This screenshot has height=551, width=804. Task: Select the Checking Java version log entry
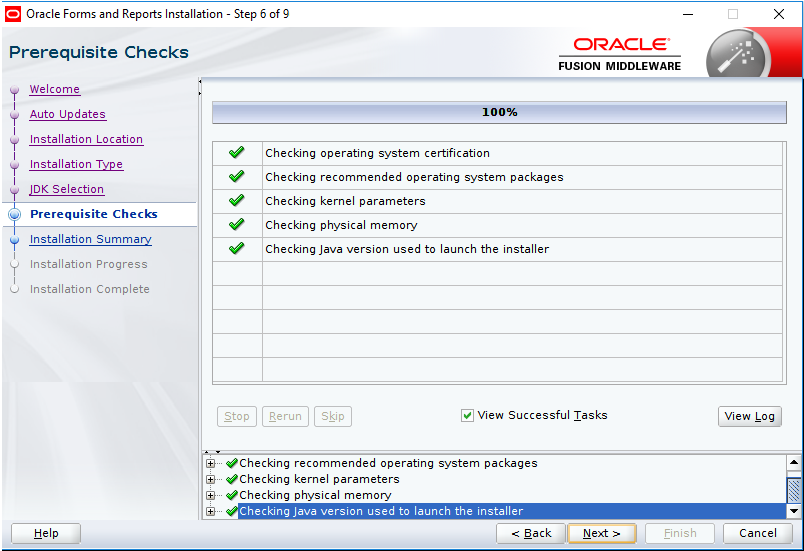pos(380,512)
